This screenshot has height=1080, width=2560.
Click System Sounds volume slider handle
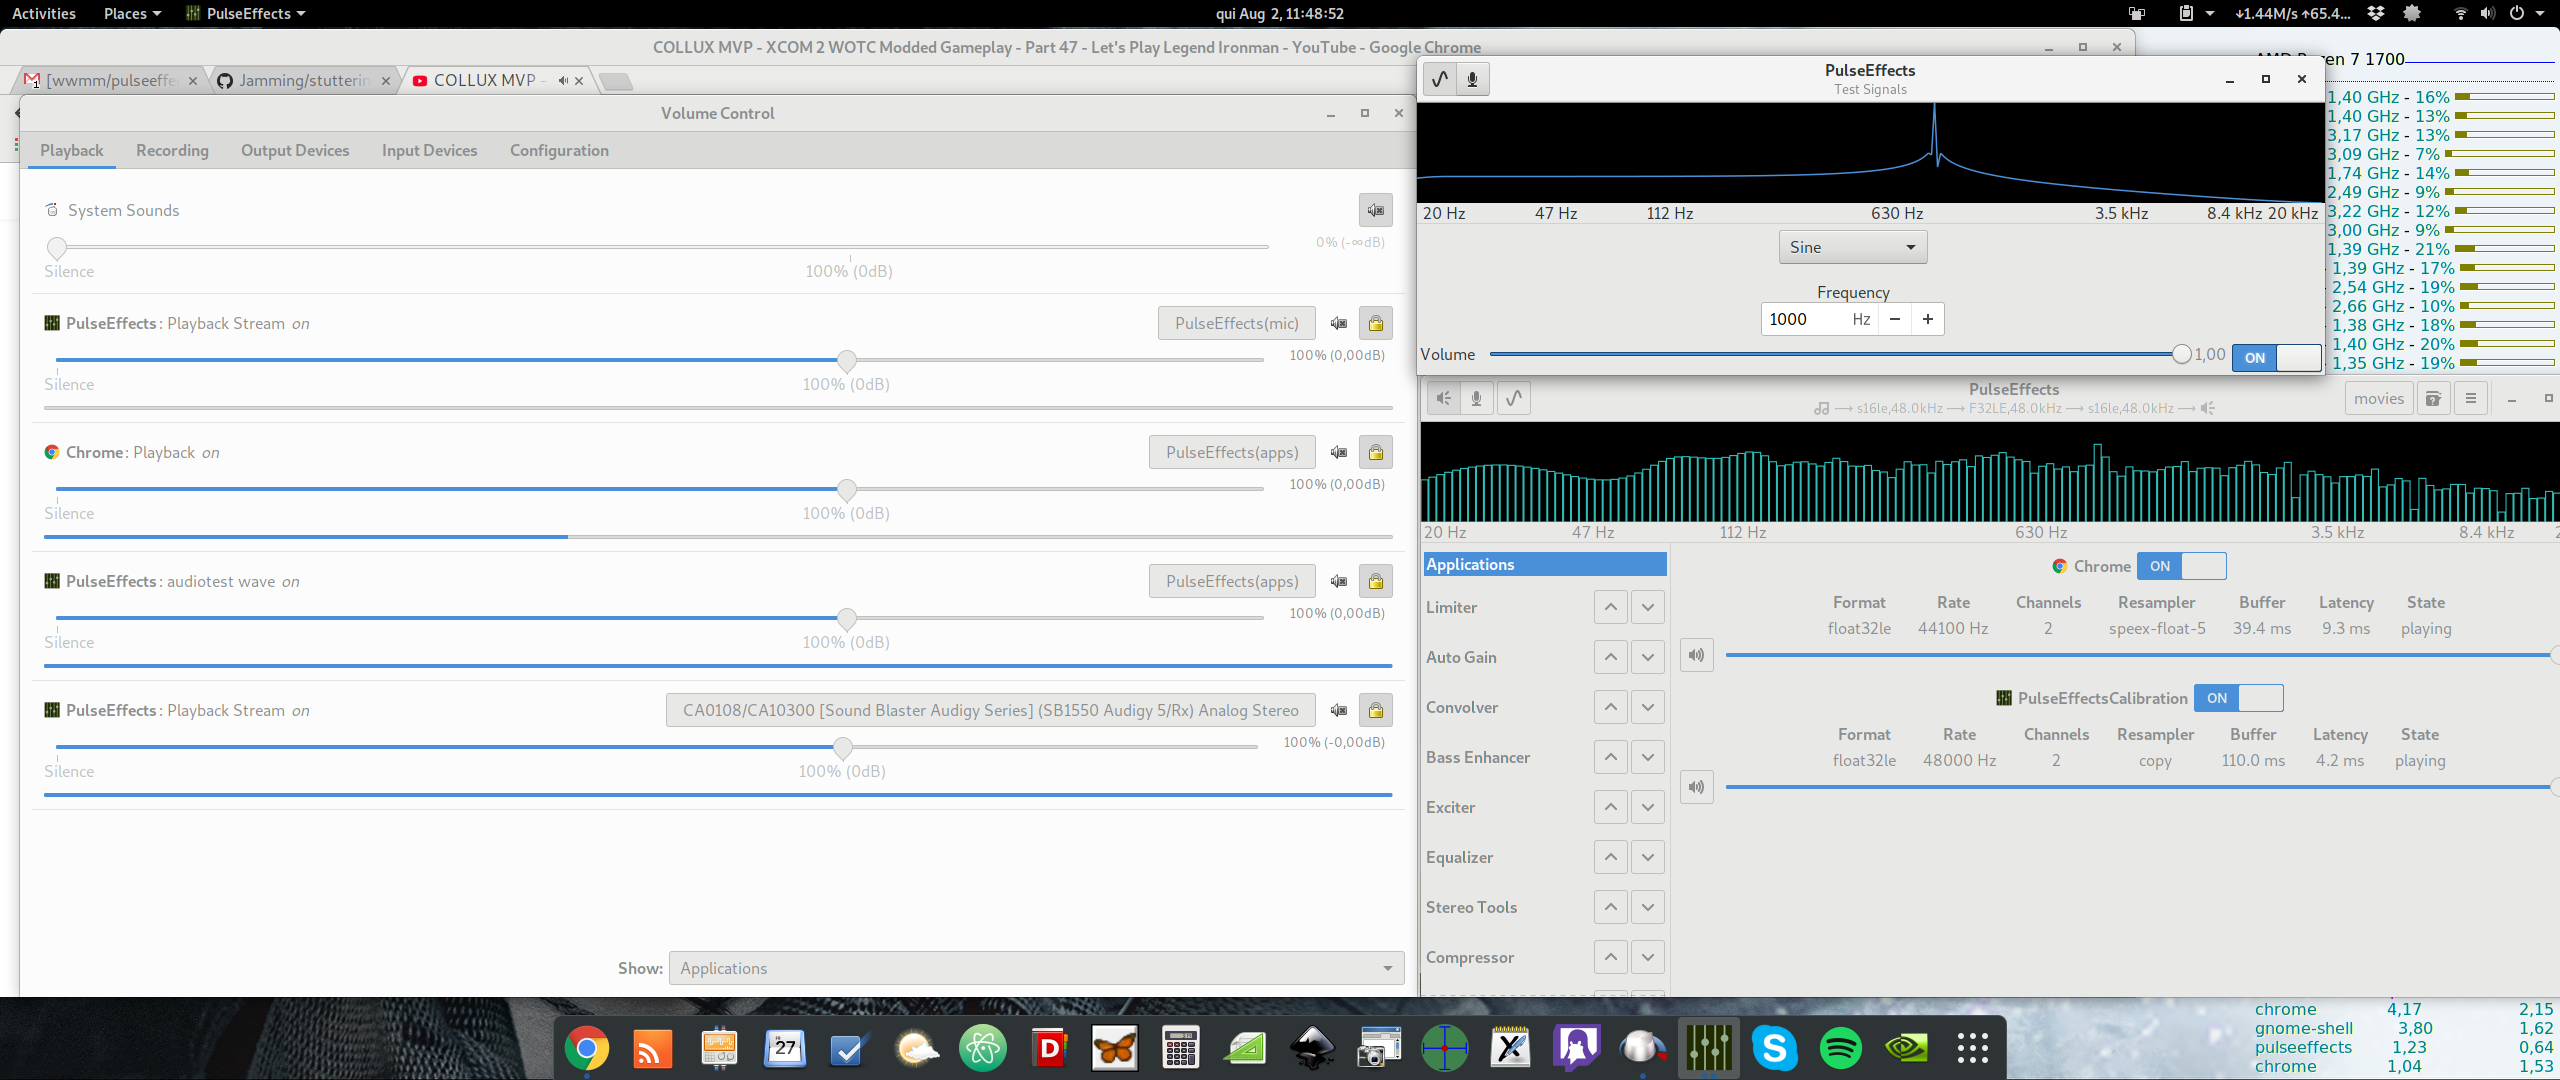pos(57,247)
